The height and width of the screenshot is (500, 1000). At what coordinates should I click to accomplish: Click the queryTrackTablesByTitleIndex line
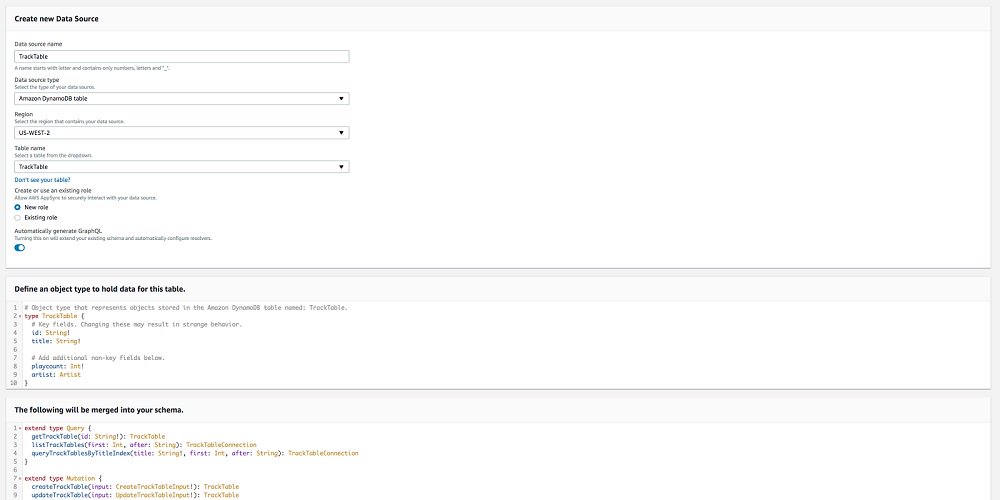click(195, 453)
